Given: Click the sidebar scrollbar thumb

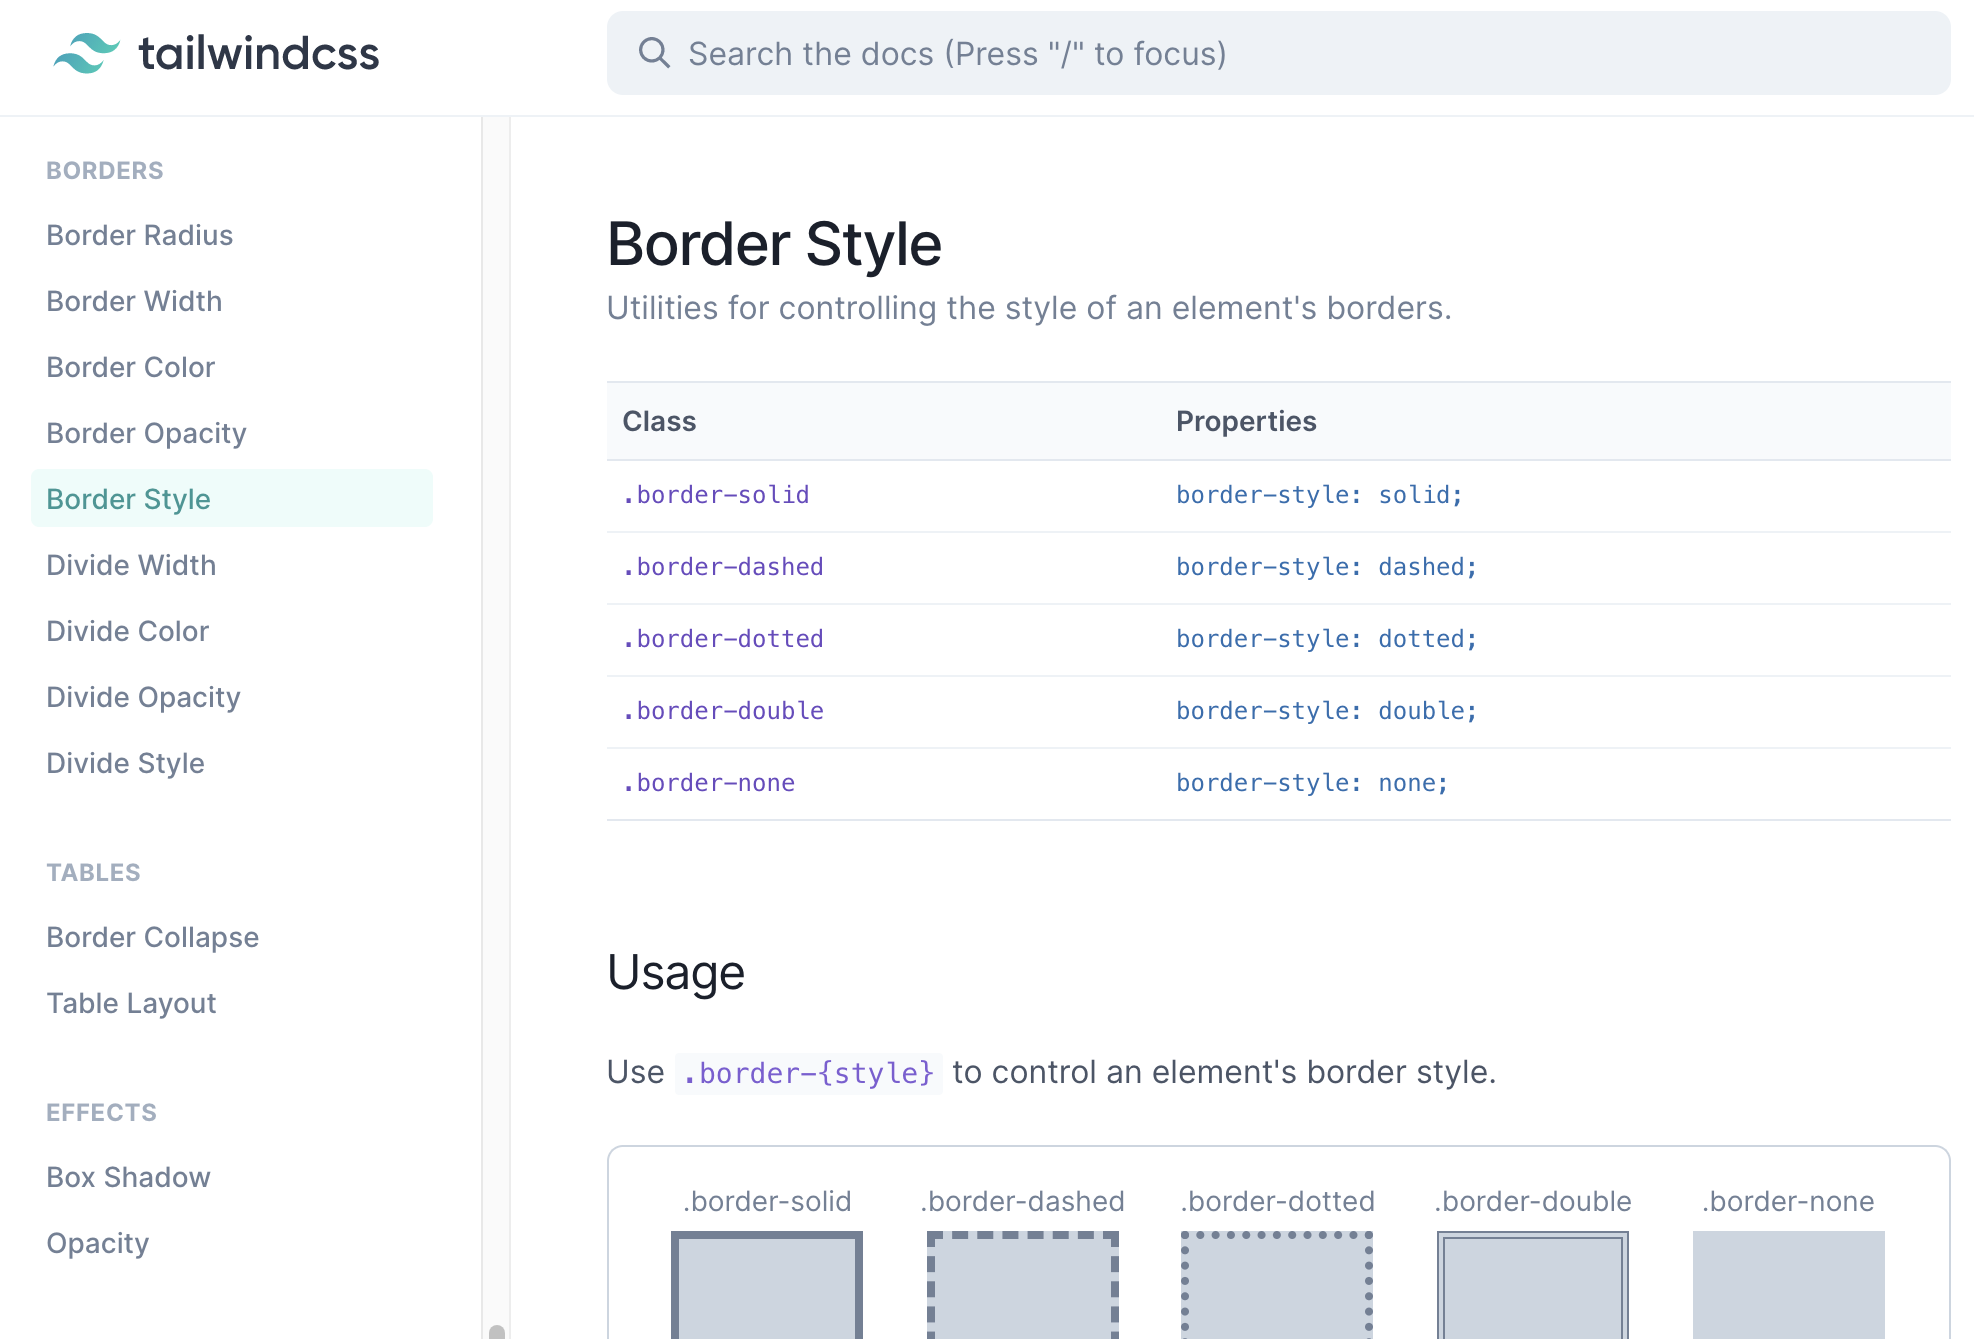Looking at the screenshot, I should (x=497, y=1330).
